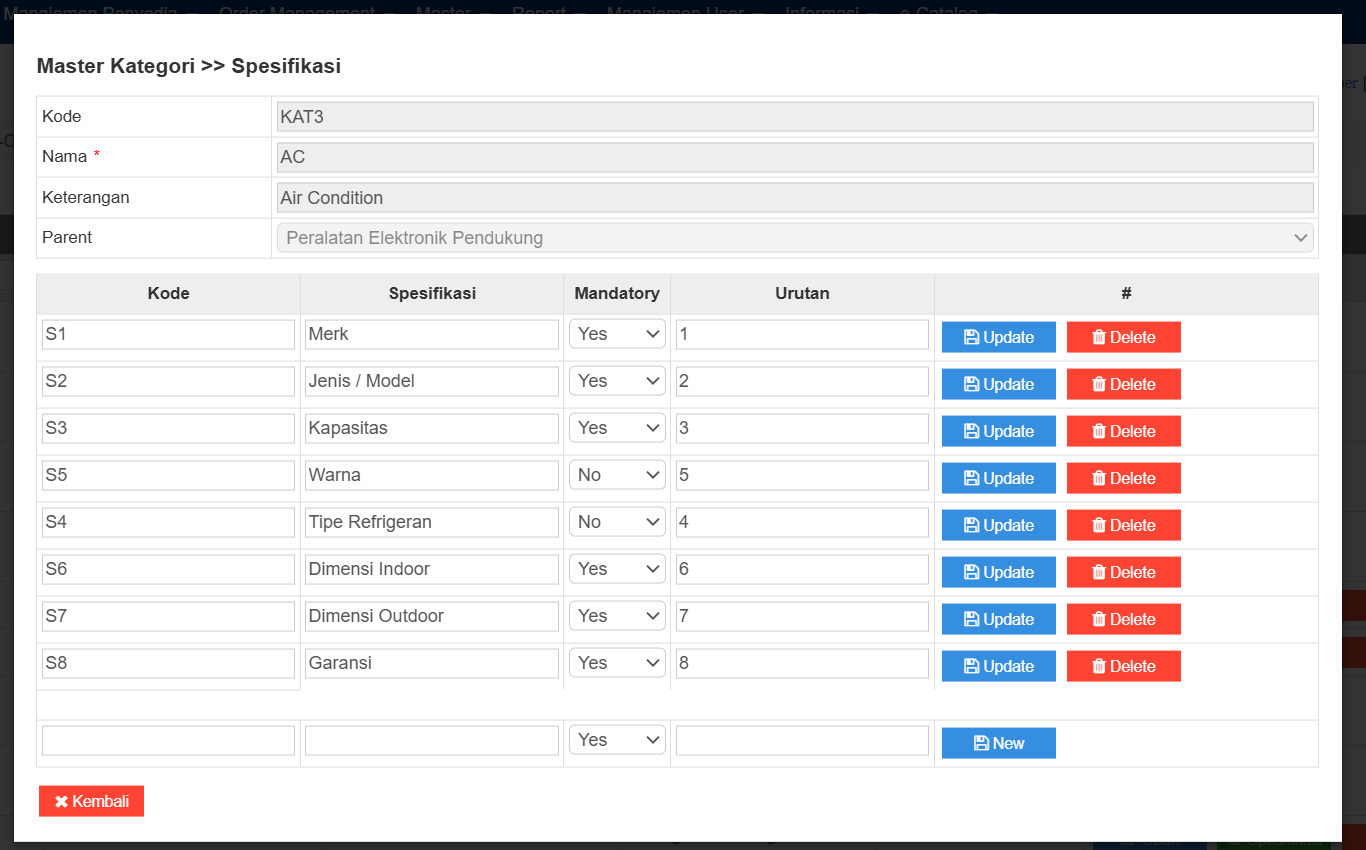Open the Parent category dropdown

tap(795, 238)
